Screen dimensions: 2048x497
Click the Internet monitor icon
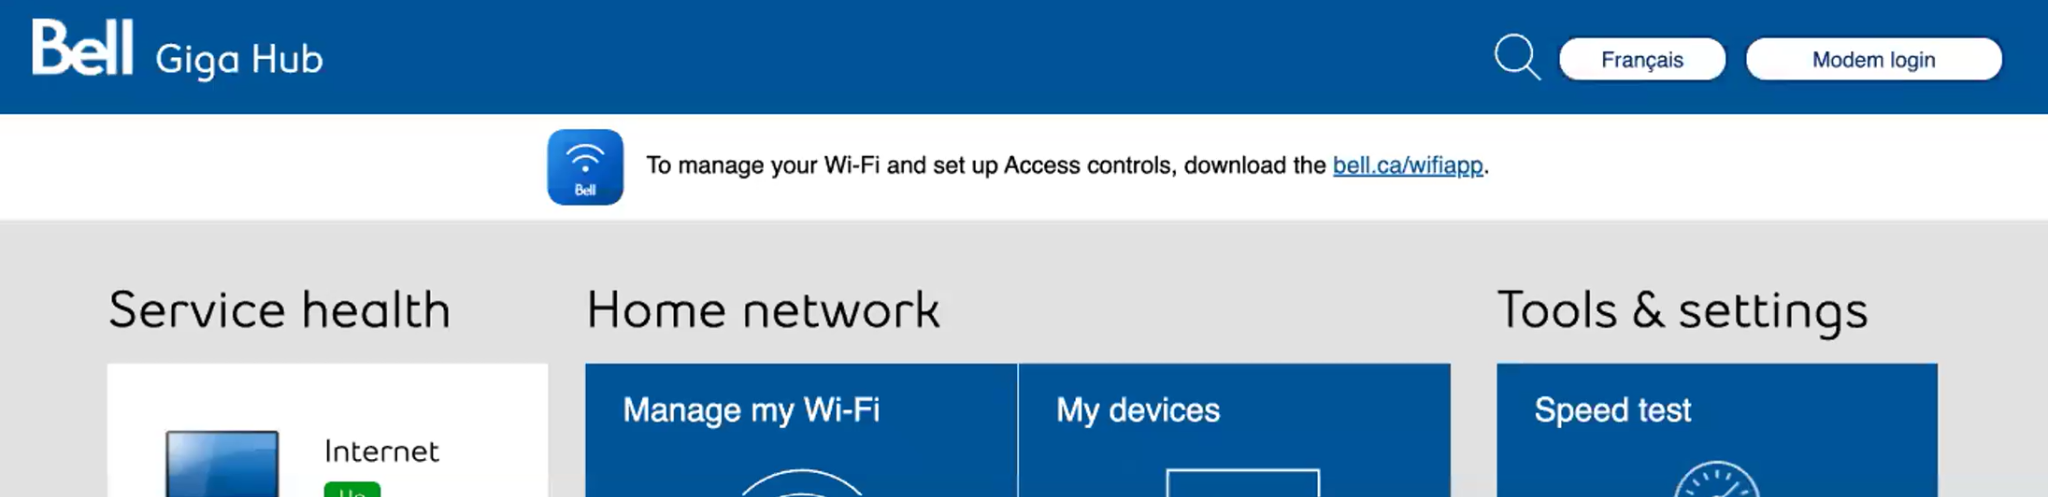point(222,465)
